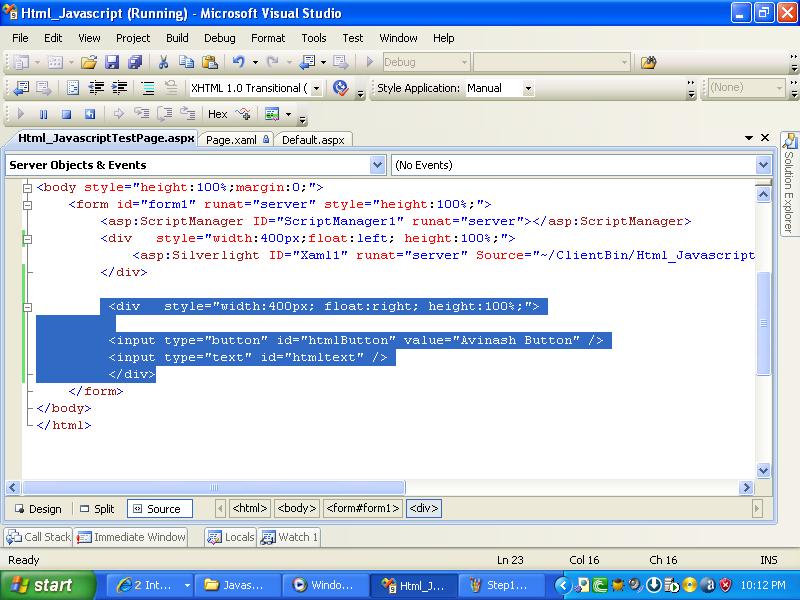
Task: Close the active document tab
Action: click(x=765, y=137)
